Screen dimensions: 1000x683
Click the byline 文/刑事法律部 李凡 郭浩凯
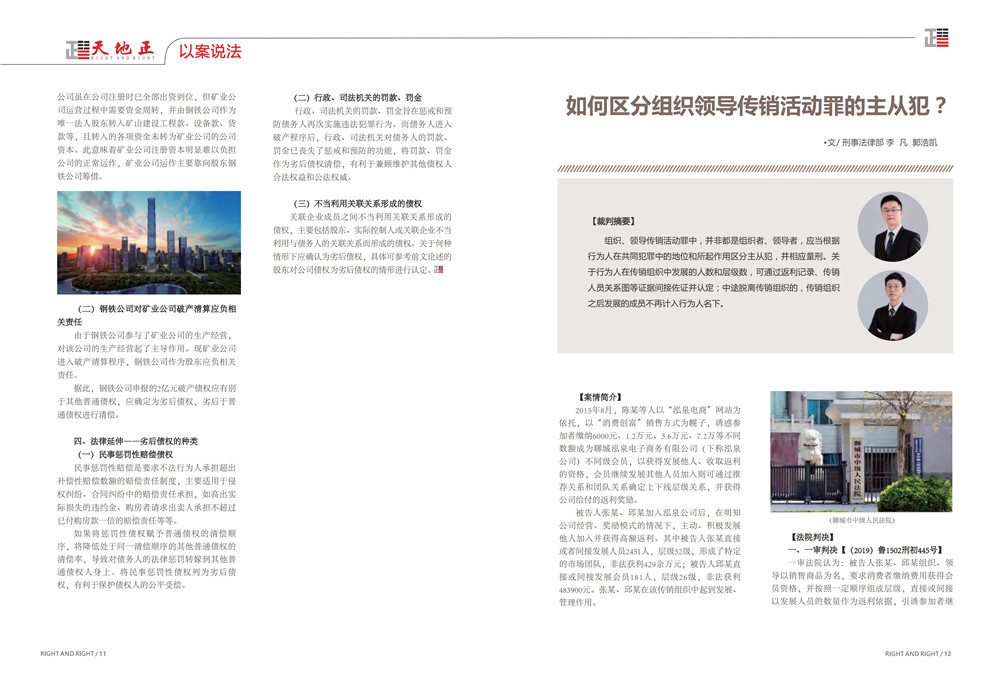pos(881,143)
